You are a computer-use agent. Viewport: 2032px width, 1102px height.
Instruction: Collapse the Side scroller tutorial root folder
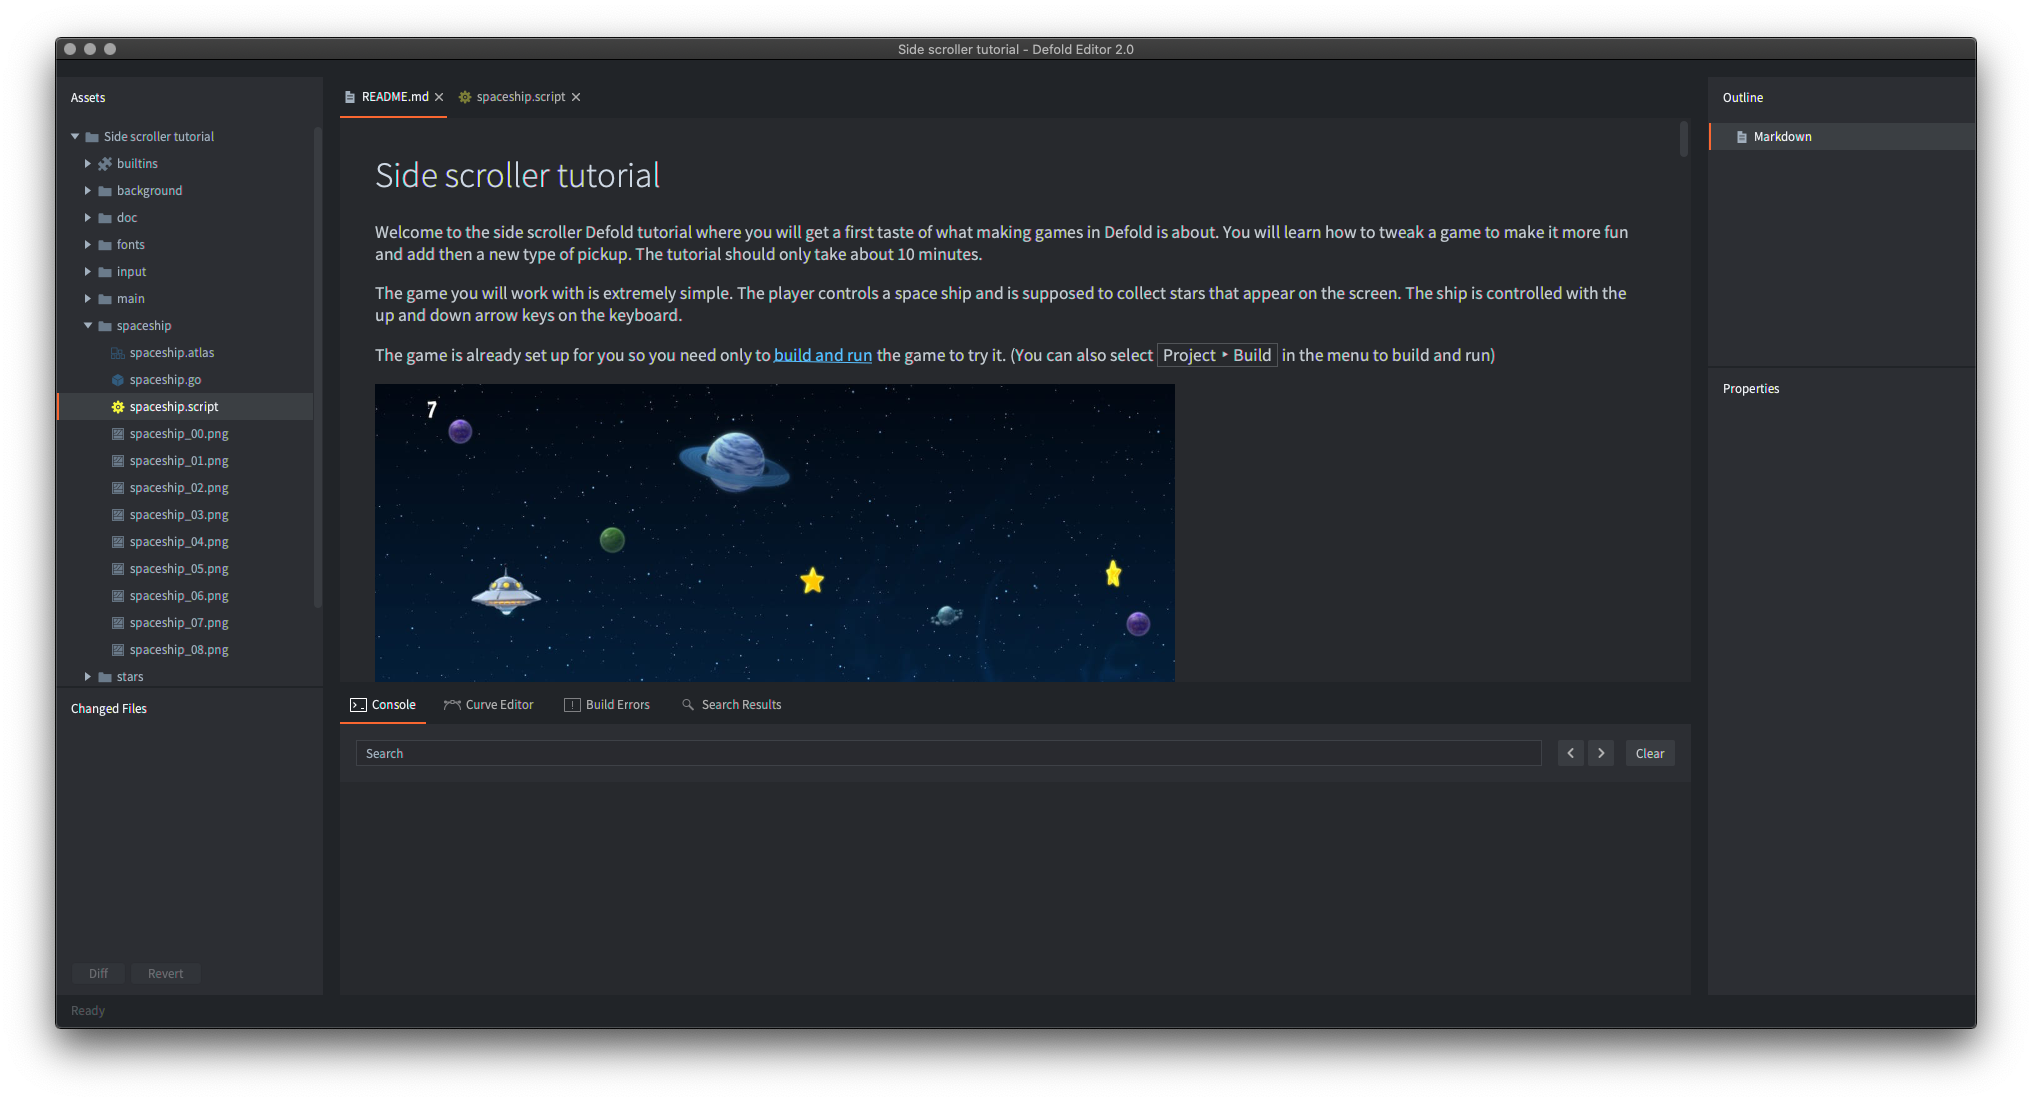pyautogui.click(x=75, y=137)
